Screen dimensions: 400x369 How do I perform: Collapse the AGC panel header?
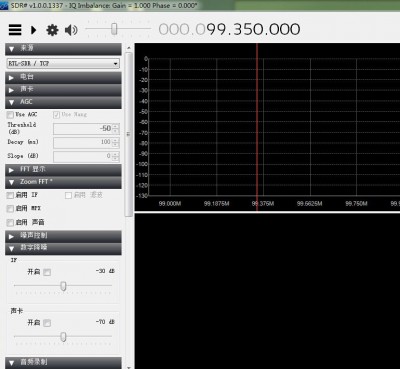pos(63,102)
